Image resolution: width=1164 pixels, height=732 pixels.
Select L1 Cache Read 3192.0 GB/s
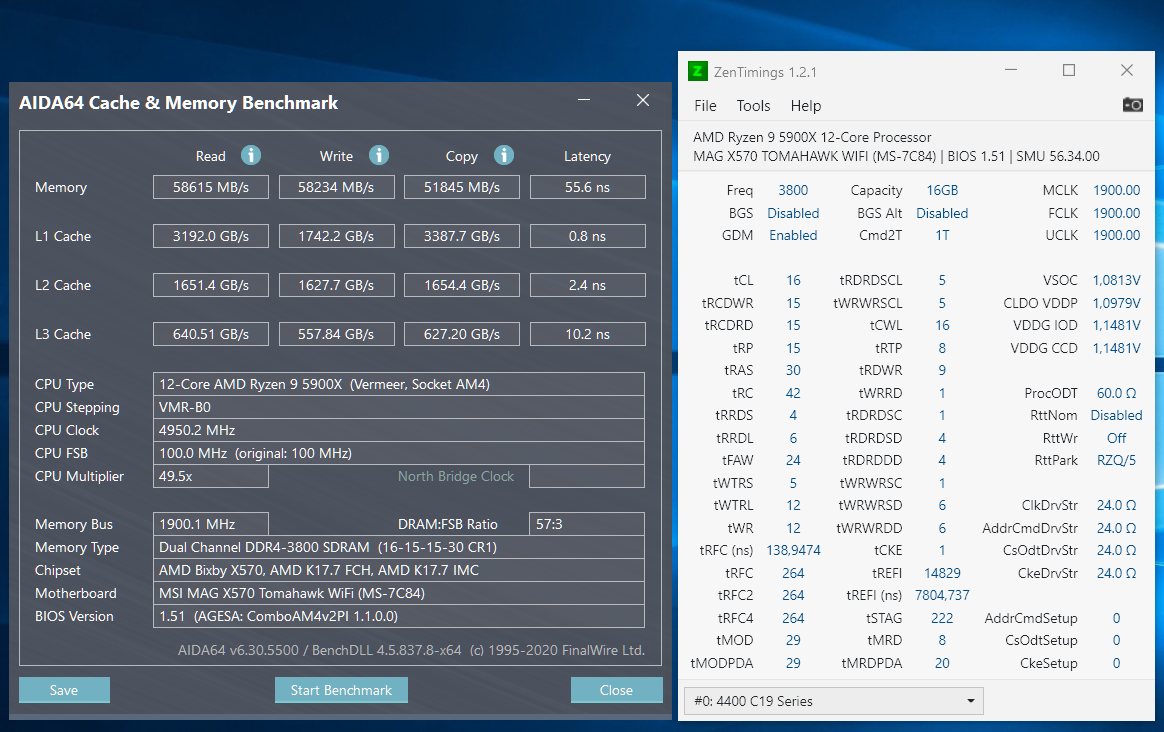tap(211, 236)
